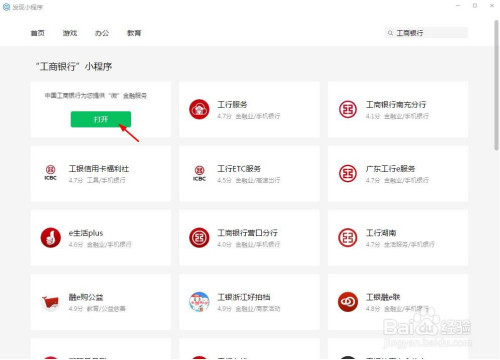Click 4.1分 rating under 工商银行南充分行
The width and height of the screenshot is (500, 360).
[x=373, y=116]
